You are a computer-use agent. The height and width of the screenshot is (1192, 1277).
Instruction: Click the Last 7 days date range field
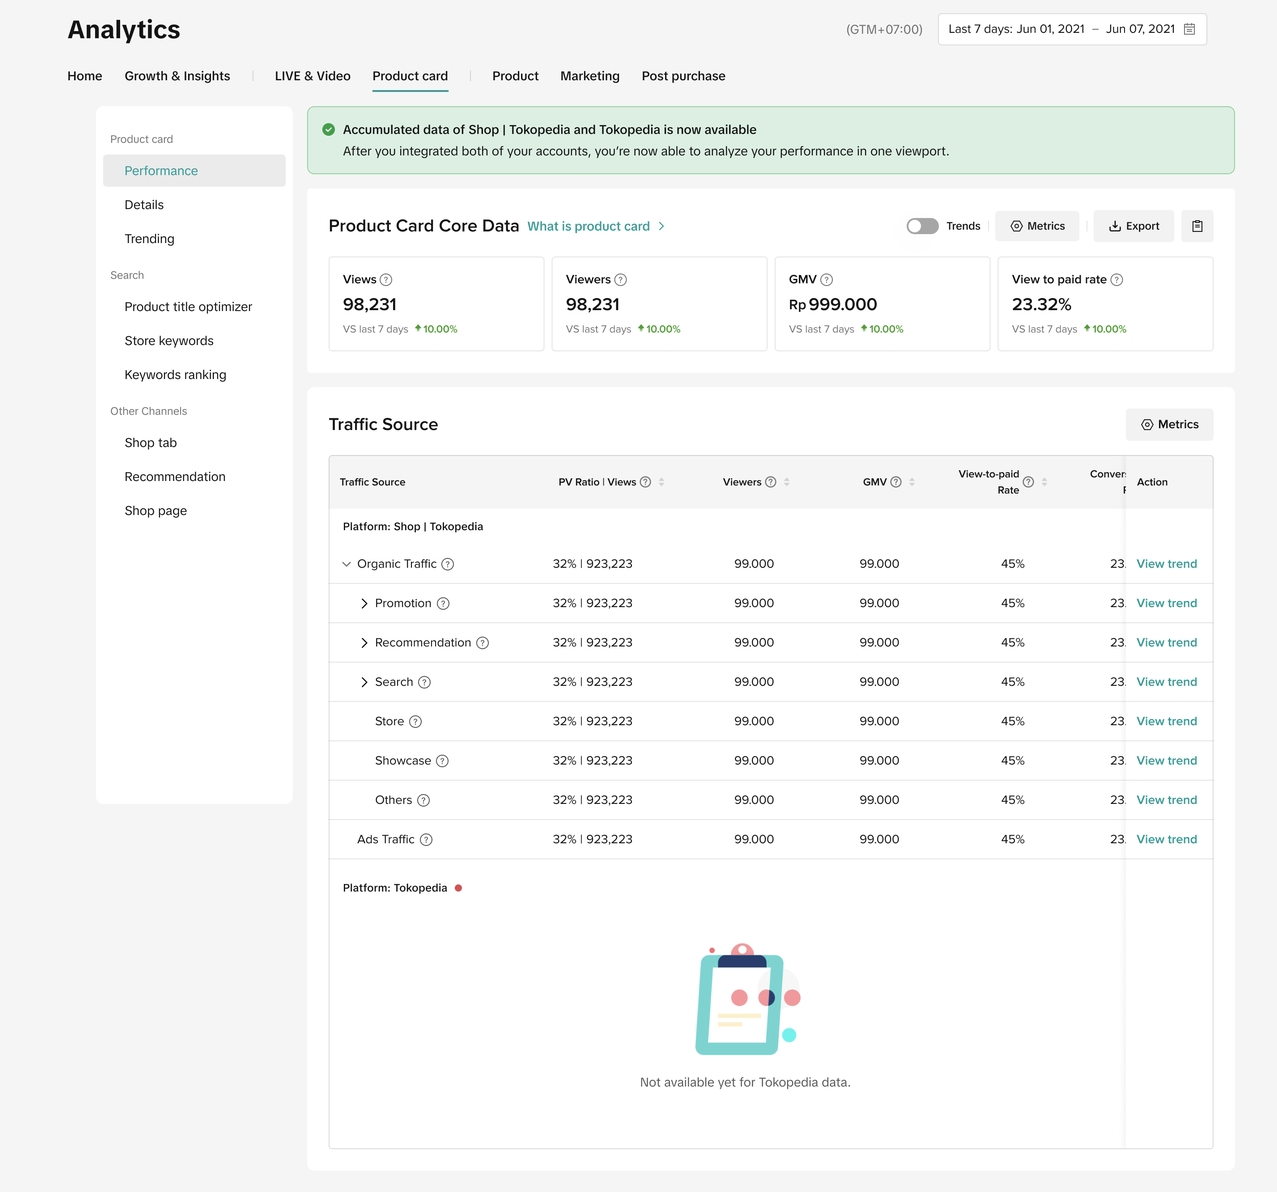point(1060,29)
